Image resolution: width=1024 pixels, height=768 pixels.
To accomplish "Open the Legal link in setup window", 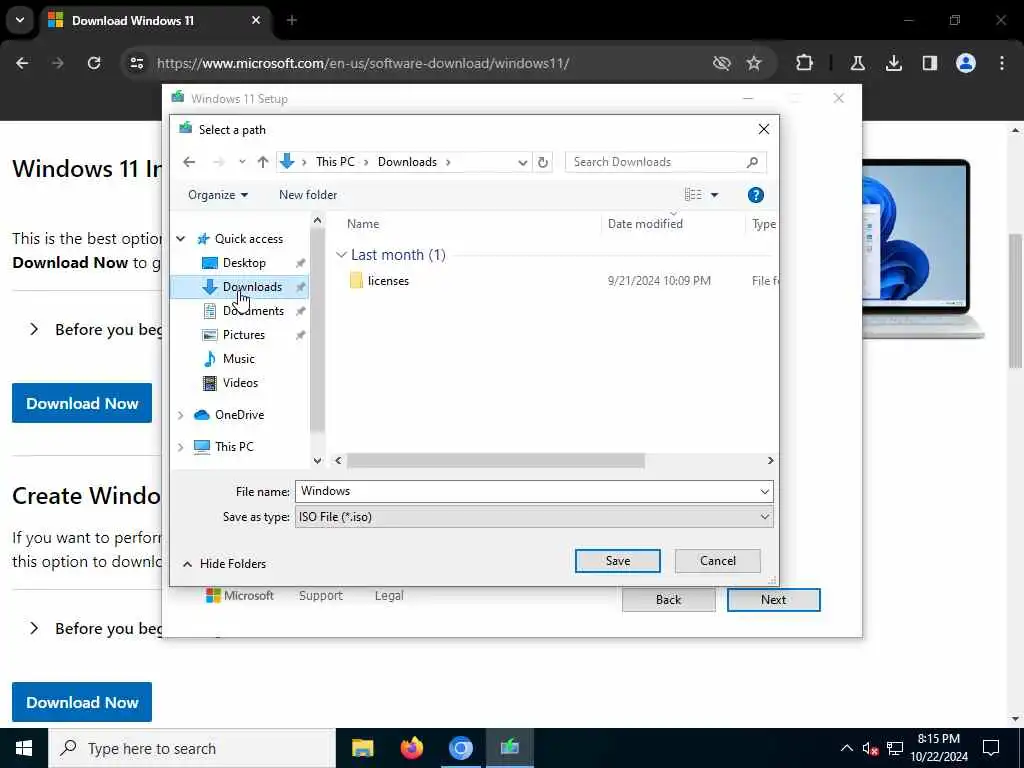I will 389,596.
